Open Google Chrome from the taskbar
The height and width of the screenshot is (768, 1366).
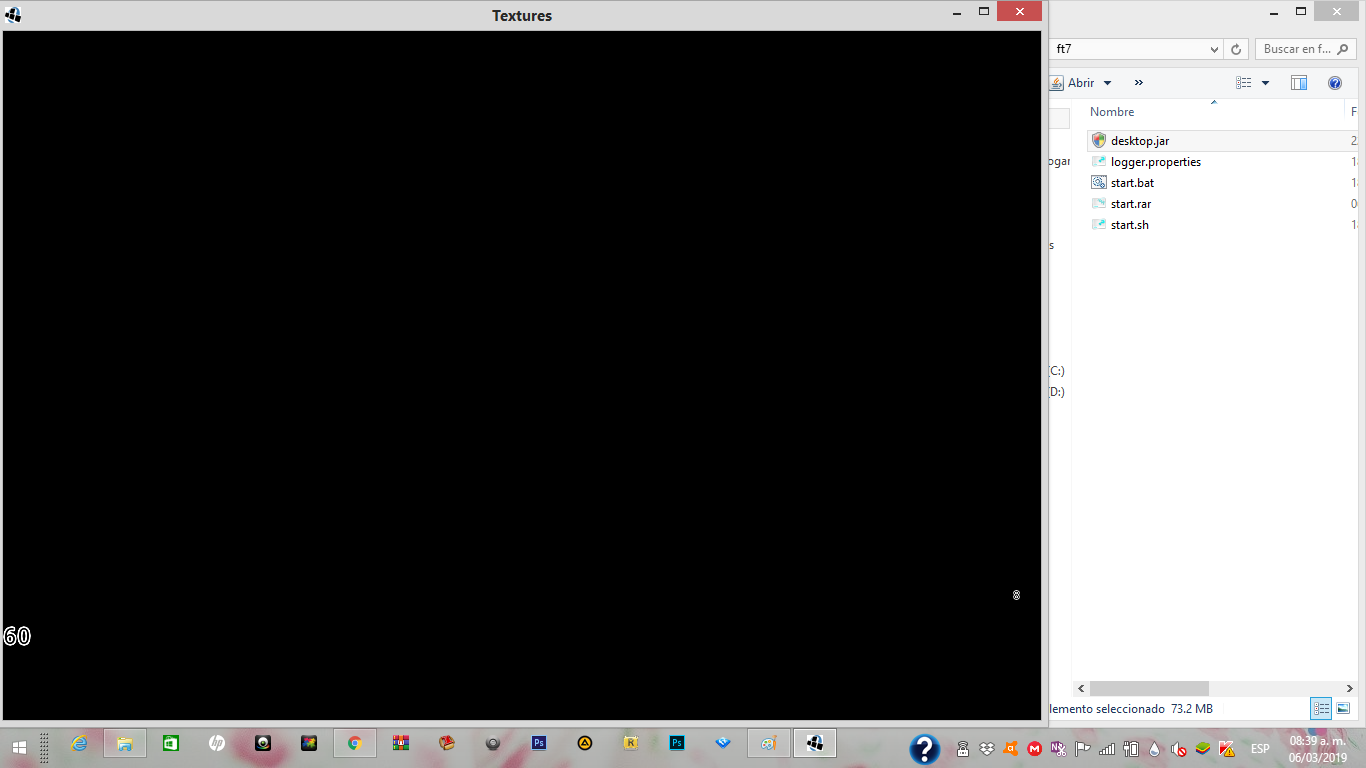[354, 743]
